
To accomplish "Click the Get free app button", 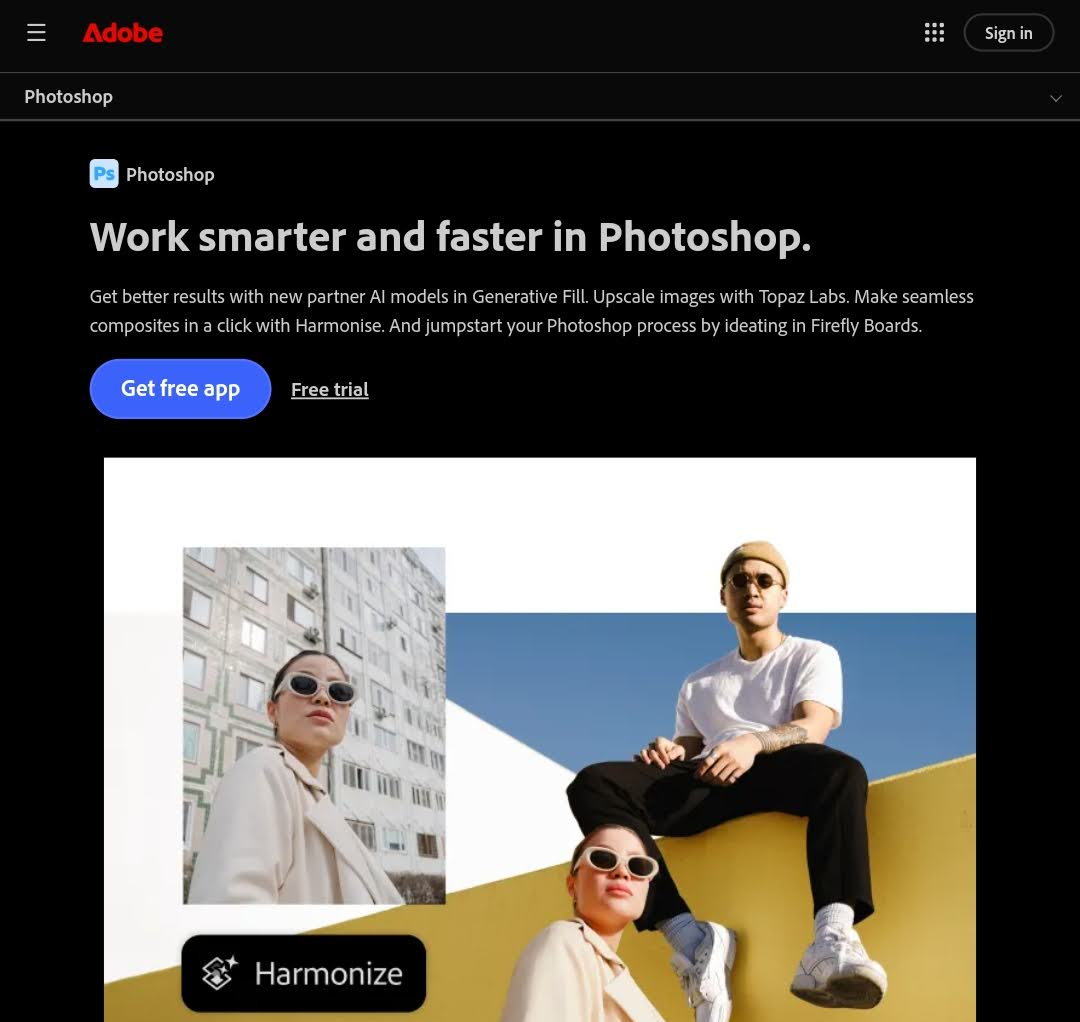I will click(180, 388).
